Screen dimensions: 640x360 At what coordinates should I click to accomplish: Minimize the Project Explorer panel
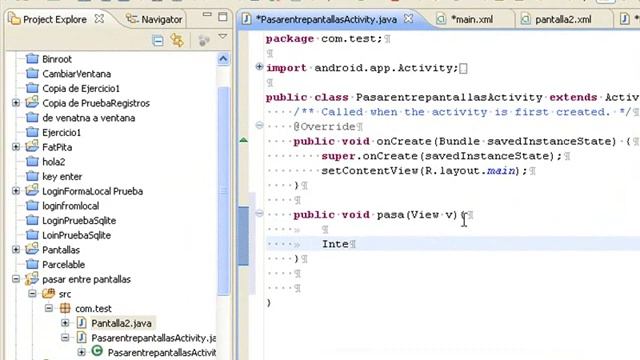click(207, 15)
